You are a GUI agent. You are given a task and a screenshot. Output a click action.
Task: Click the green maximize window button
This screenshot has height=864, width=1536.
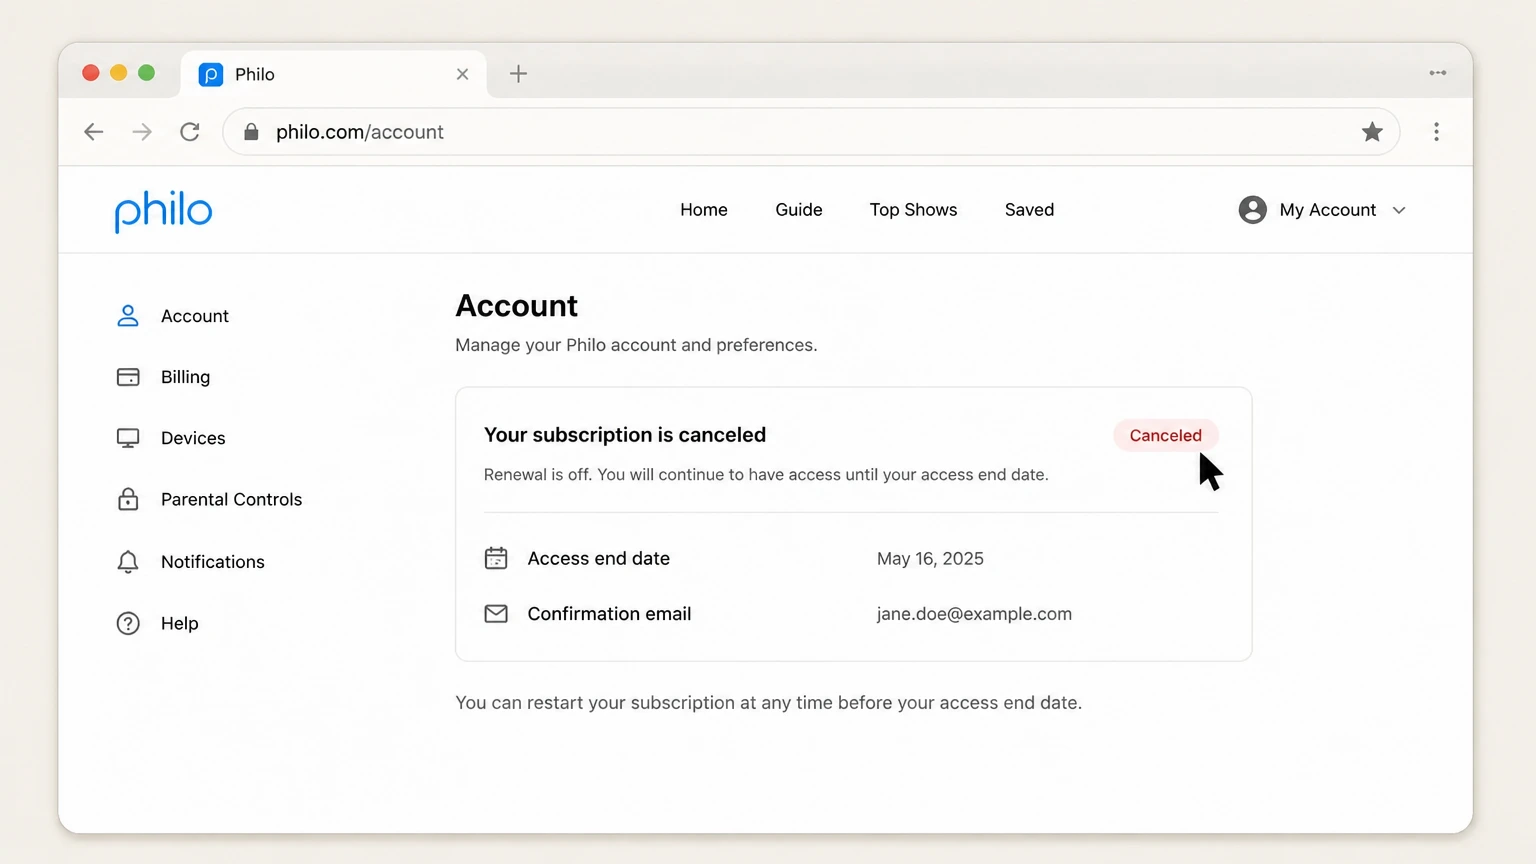[146, 73]
